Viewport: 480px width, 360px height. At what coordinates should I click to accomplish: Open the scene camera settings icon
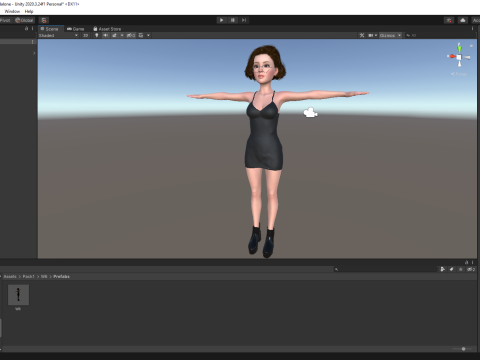click(372, 35)
